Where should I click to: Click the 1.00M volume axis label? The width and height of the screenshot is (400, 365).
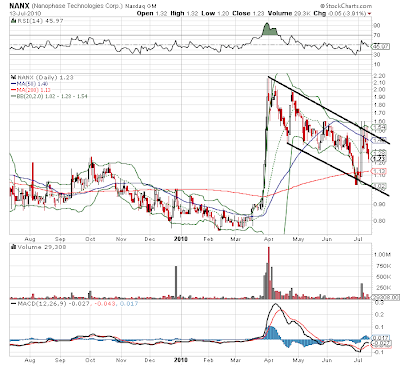[x=382, y=255]
